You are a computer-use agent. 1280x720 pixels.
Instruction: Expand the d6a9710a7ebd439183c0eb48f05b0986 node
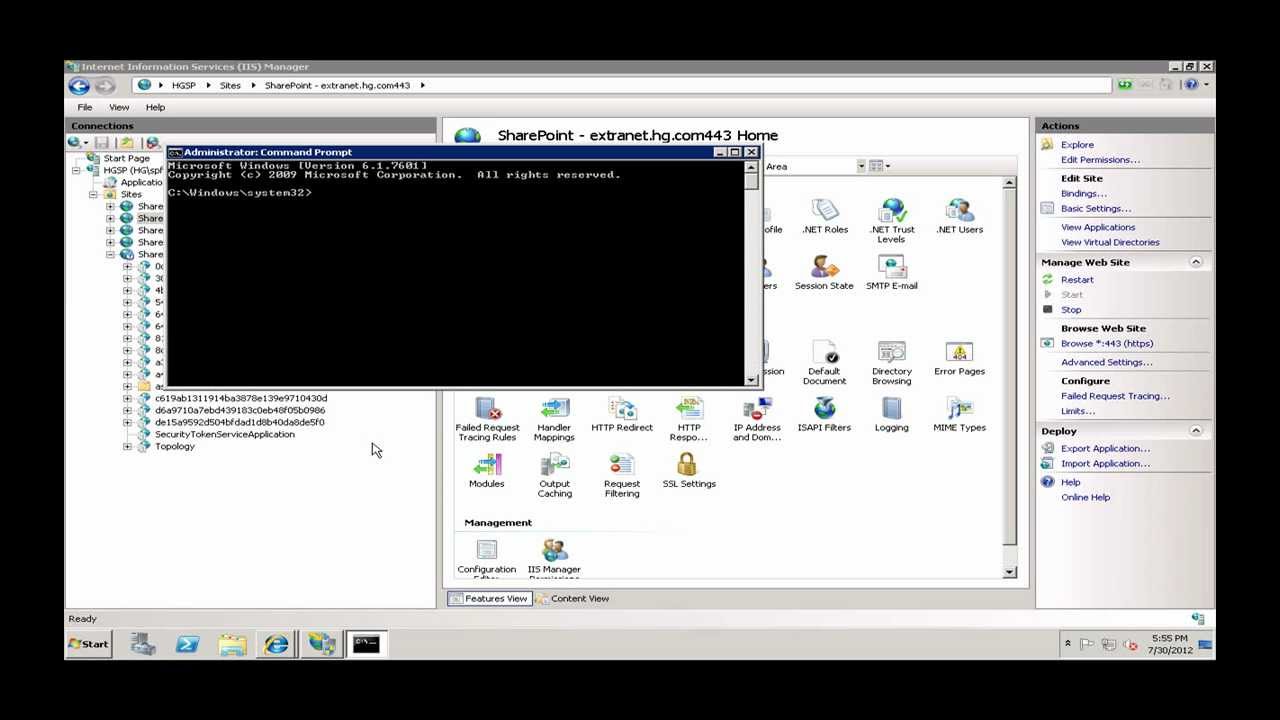tap(127, 411)
